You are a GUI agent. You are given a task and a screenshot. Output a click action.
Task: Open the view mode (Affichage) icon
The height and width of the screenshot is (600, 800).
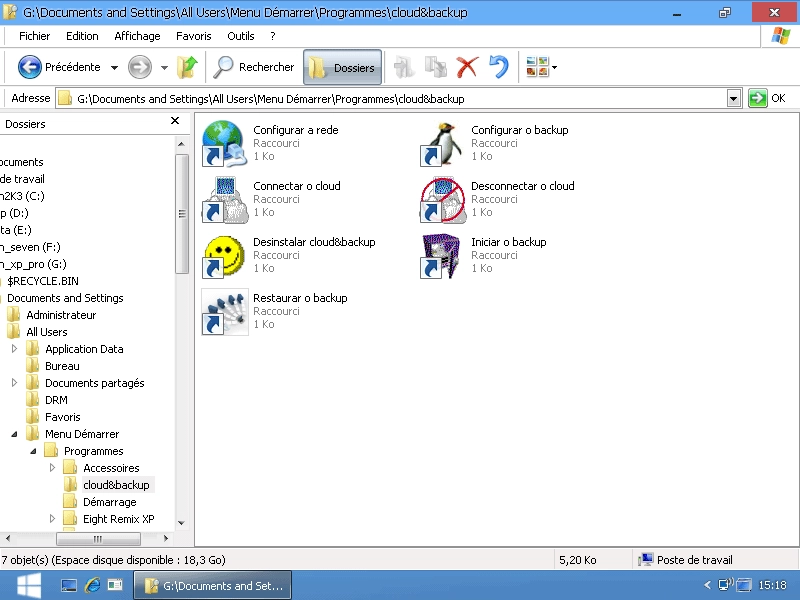(x=537, y=67)
